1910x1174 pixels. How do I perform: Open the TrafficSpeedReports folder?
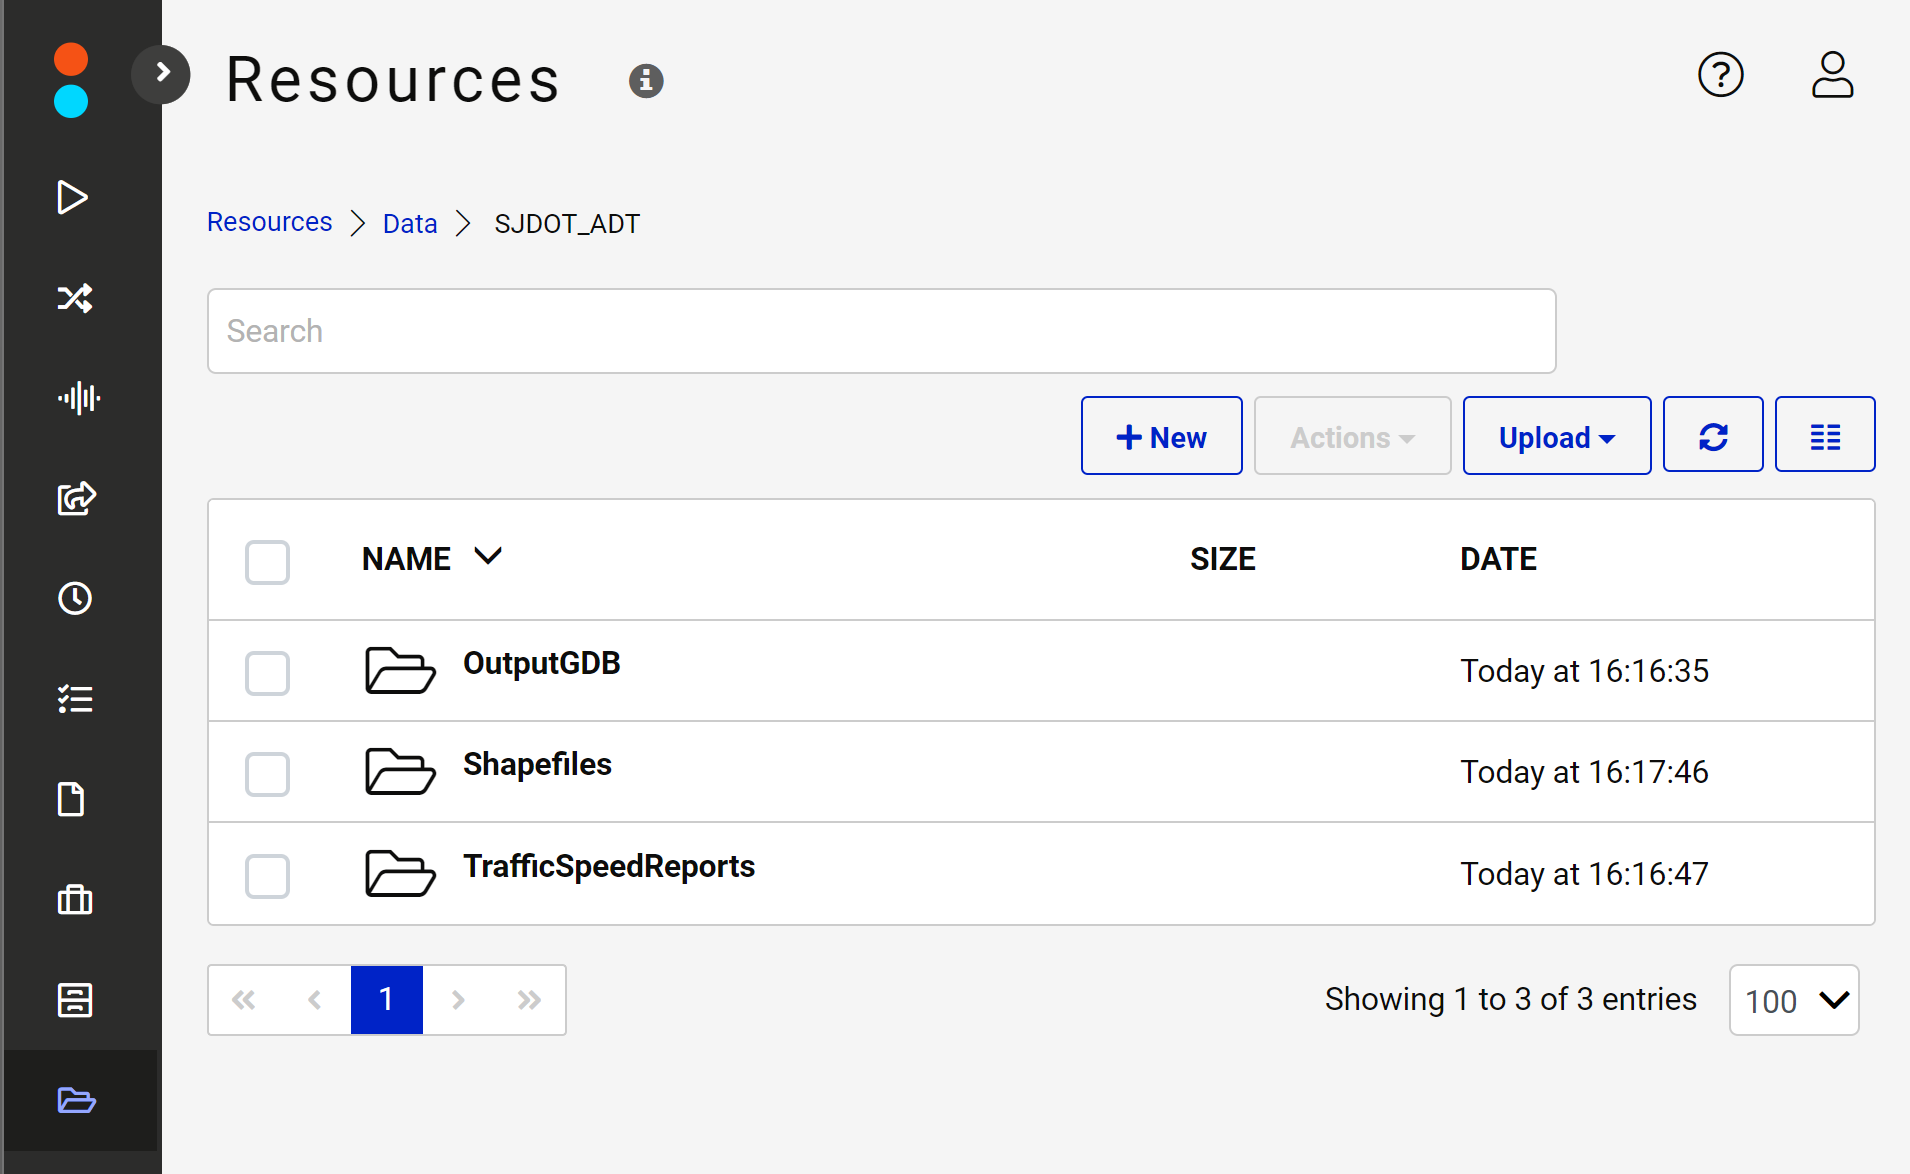click(x=608, y=866)
